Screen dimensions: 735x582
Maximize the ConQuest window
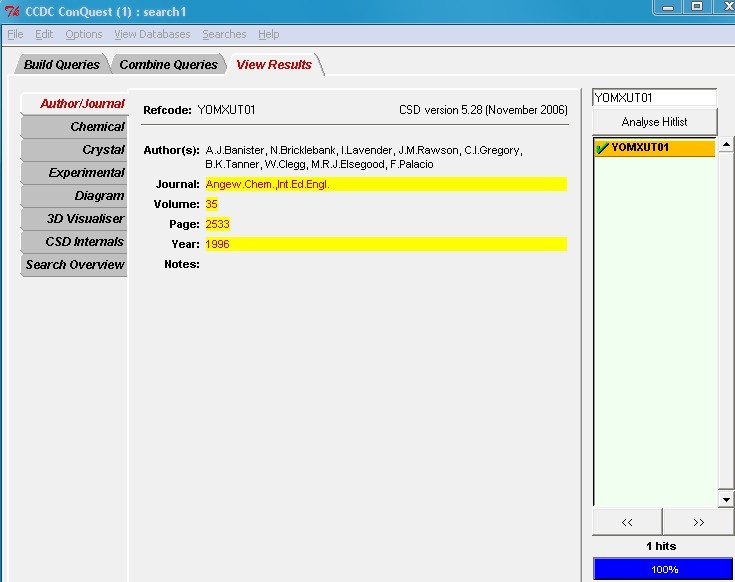[697, 7]
